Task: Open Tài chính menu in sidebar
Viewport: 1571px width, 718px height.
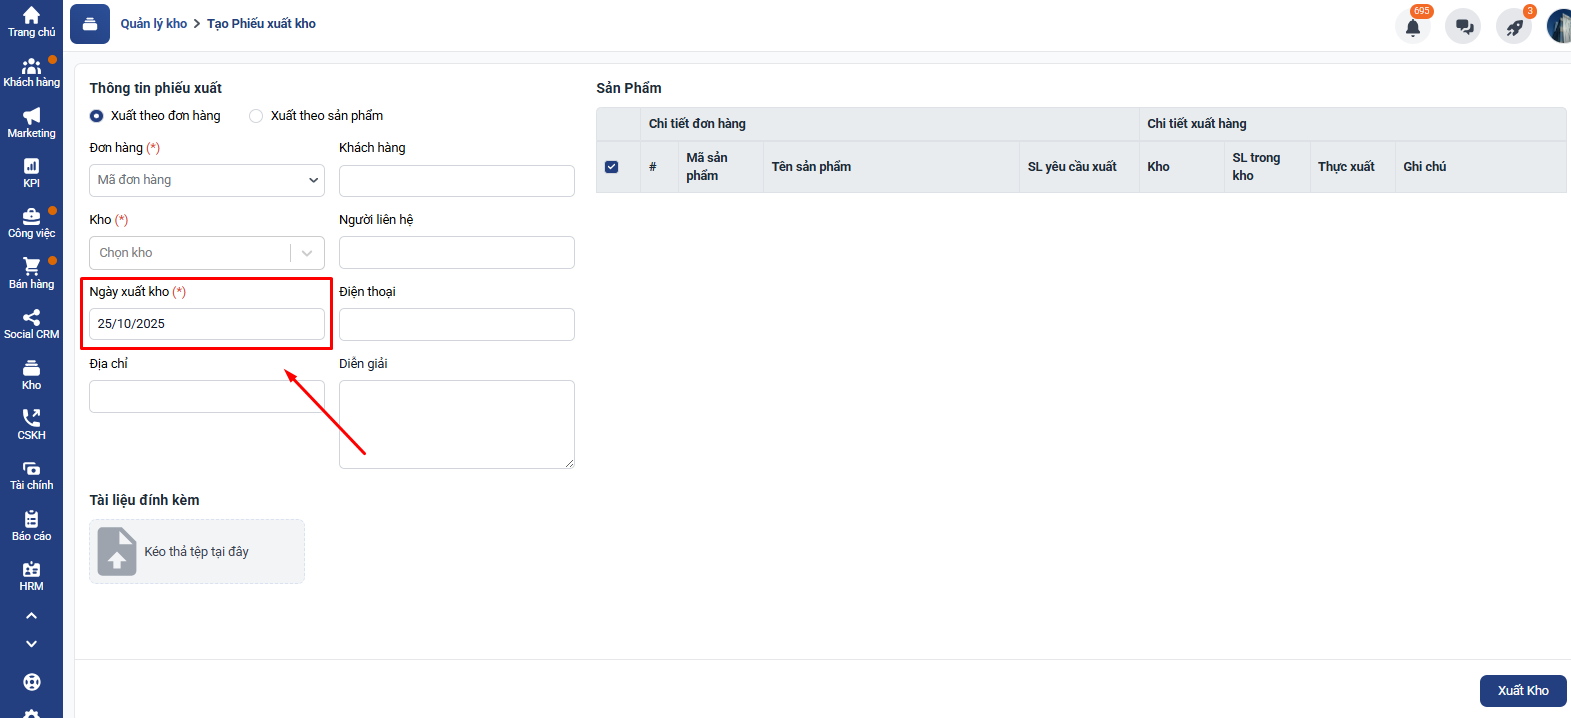Action: (x=31, y=475)
